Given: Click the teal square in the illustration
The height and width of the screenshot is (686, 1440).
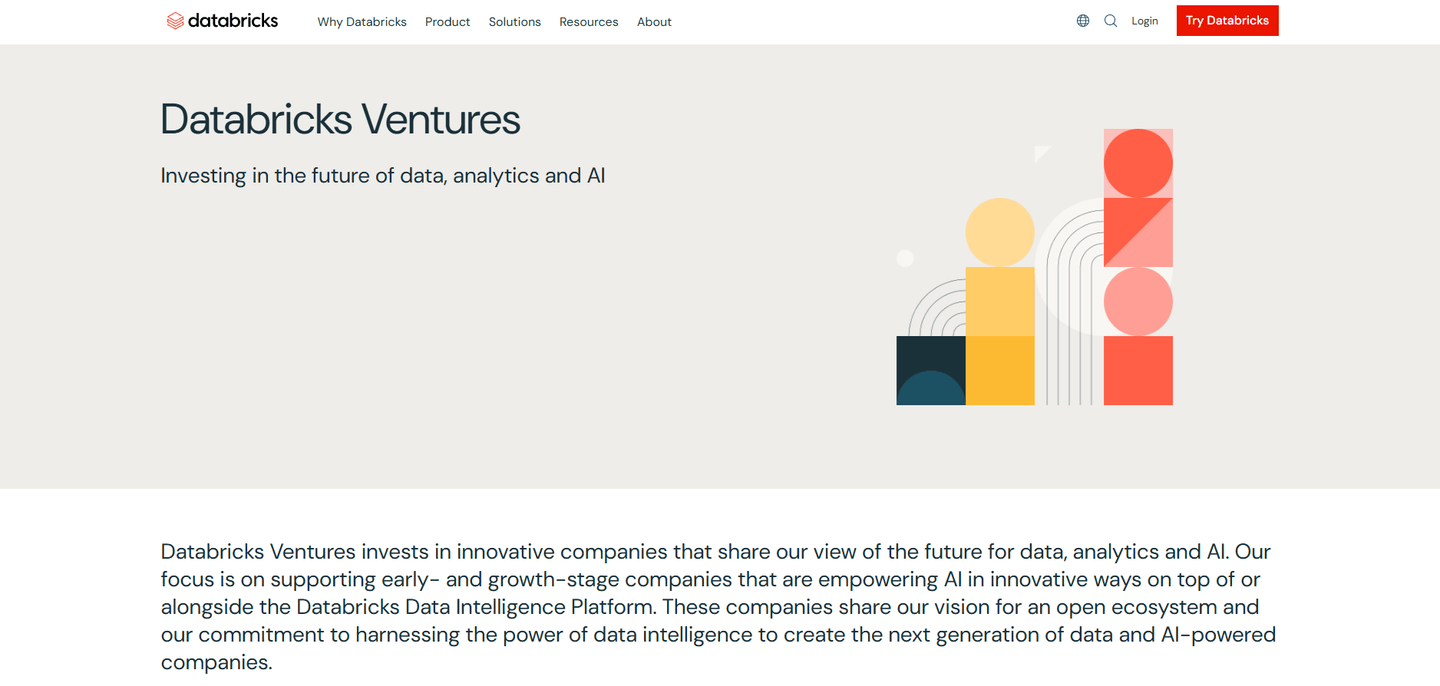Looking at the screenshot, I should (930, 371).
